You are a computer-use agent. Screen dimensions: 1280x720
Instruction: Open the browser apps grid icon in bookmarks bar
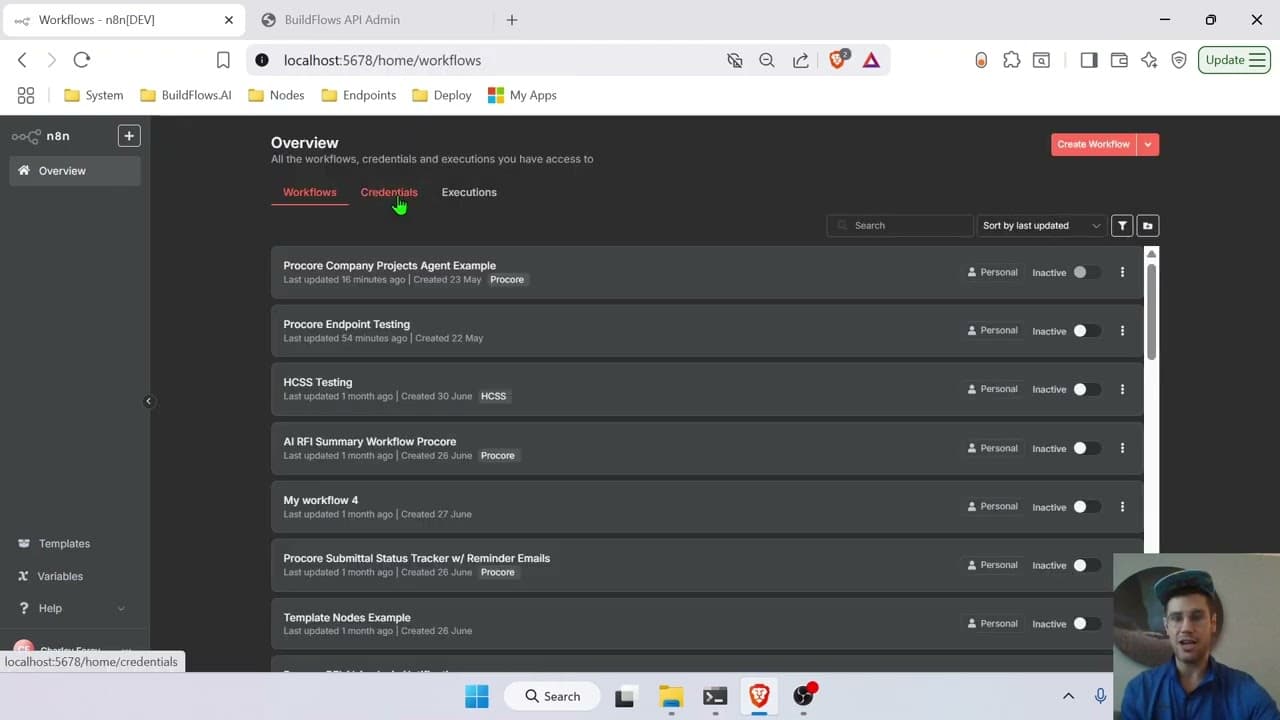[26, 95]
